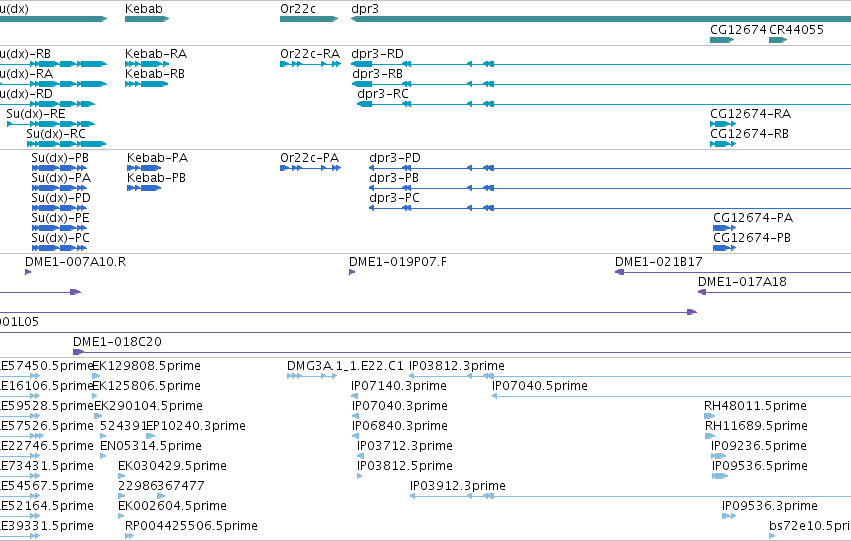Select the teal Kebab gene bar glyph
The image size is (851, 541).
click(x=147, y=19)
